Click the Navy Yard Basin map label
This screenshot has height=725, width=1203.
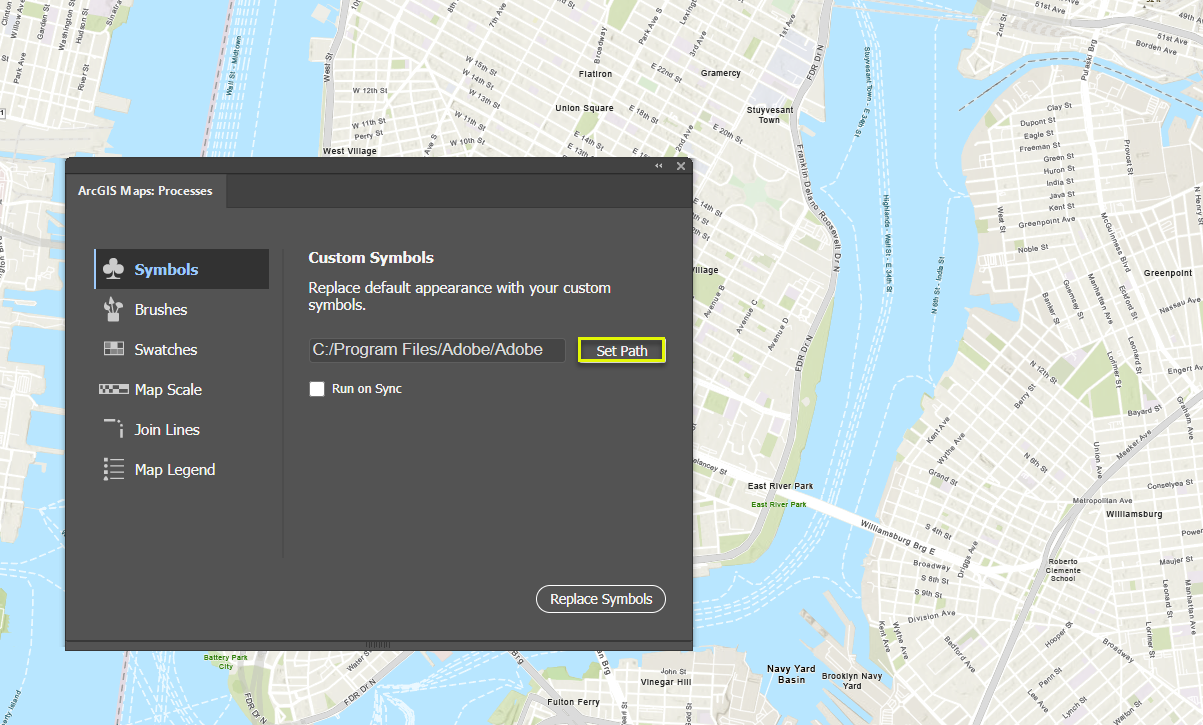point(792,674)
